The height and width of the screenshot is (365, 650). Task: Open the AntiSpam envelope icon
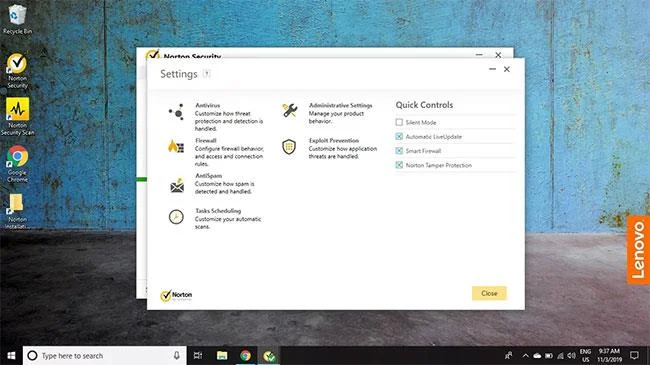[177, 185]
